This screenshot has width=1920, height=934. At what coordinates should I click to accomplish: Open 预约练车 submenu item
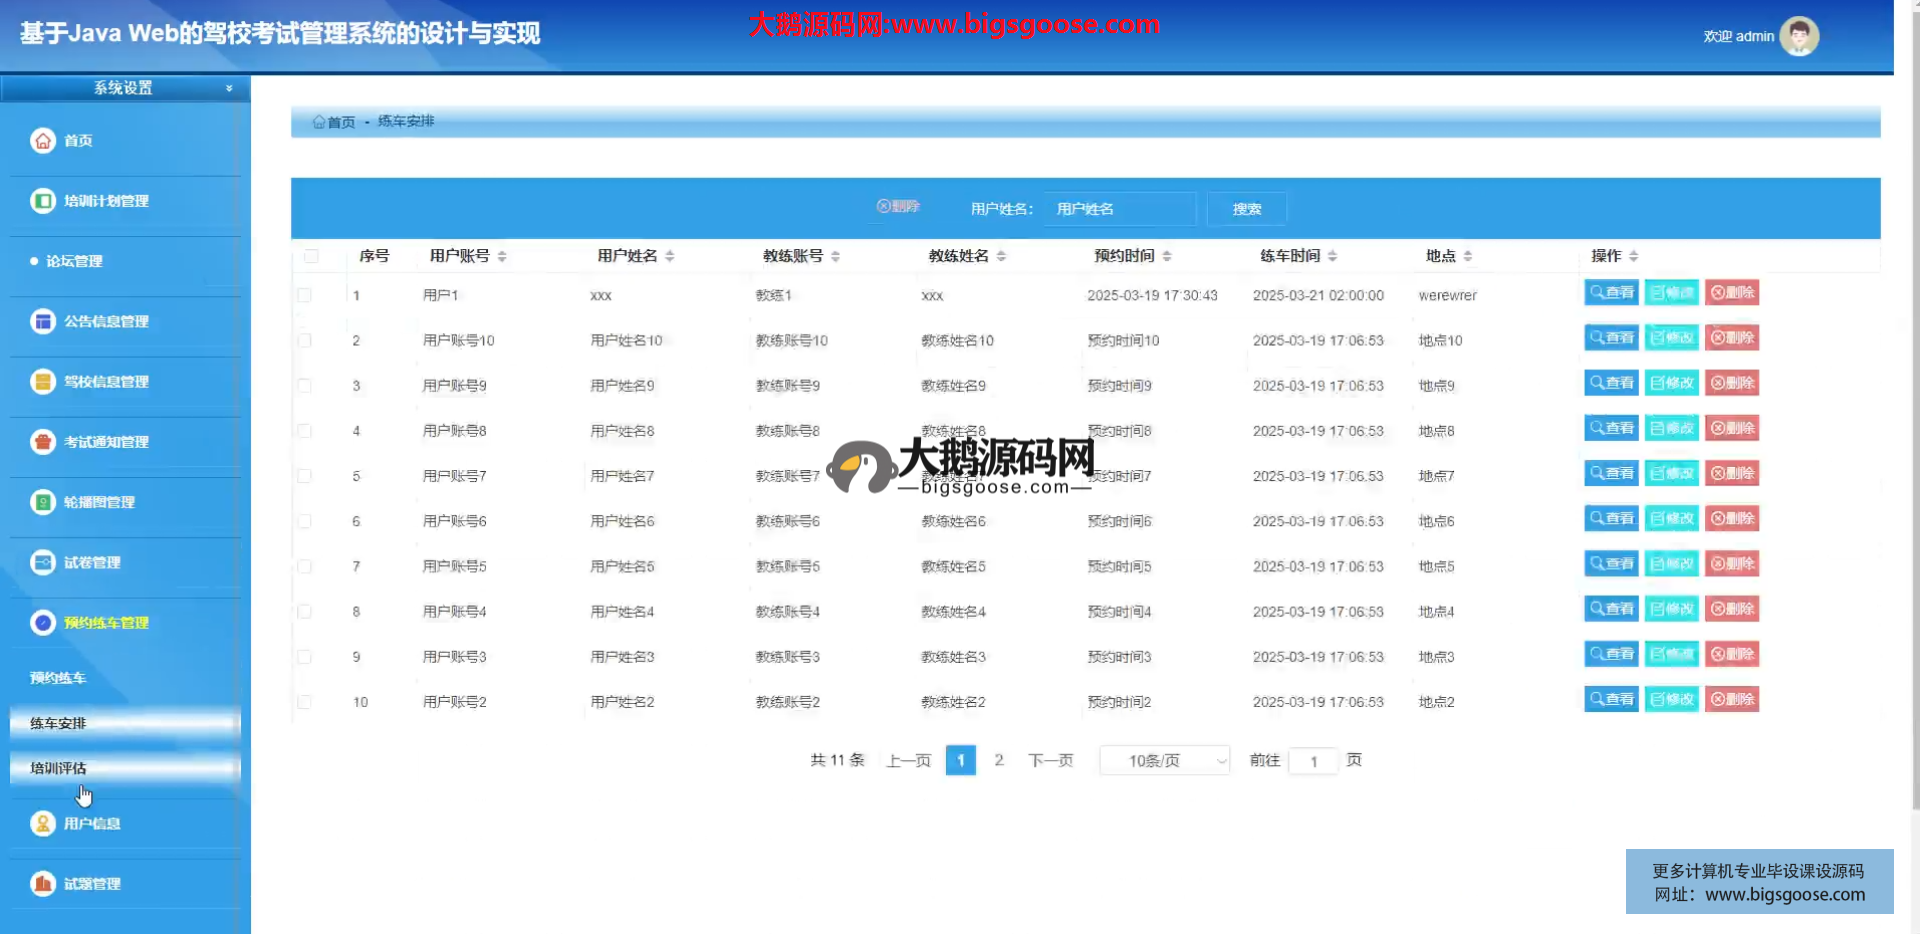58,678
